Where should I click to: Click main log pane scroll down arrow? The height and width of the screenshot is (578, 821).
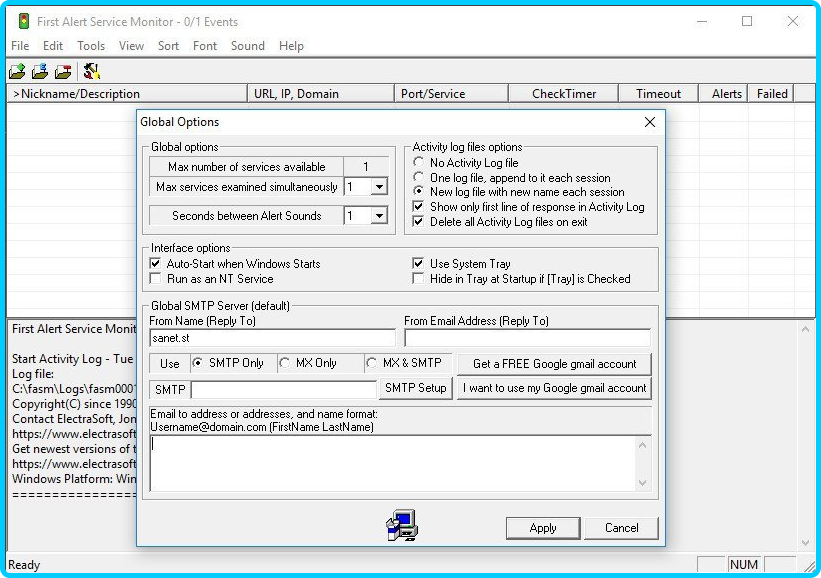pos(805,542)
